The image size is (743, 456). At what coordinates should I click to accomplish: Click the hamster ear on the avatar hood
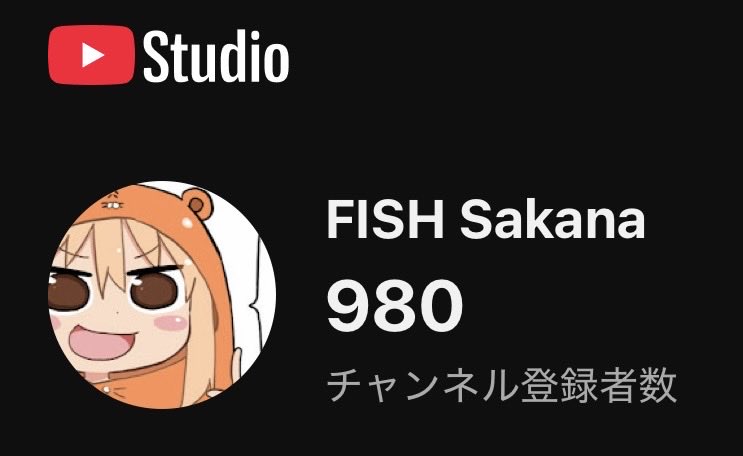pos(199,204)
